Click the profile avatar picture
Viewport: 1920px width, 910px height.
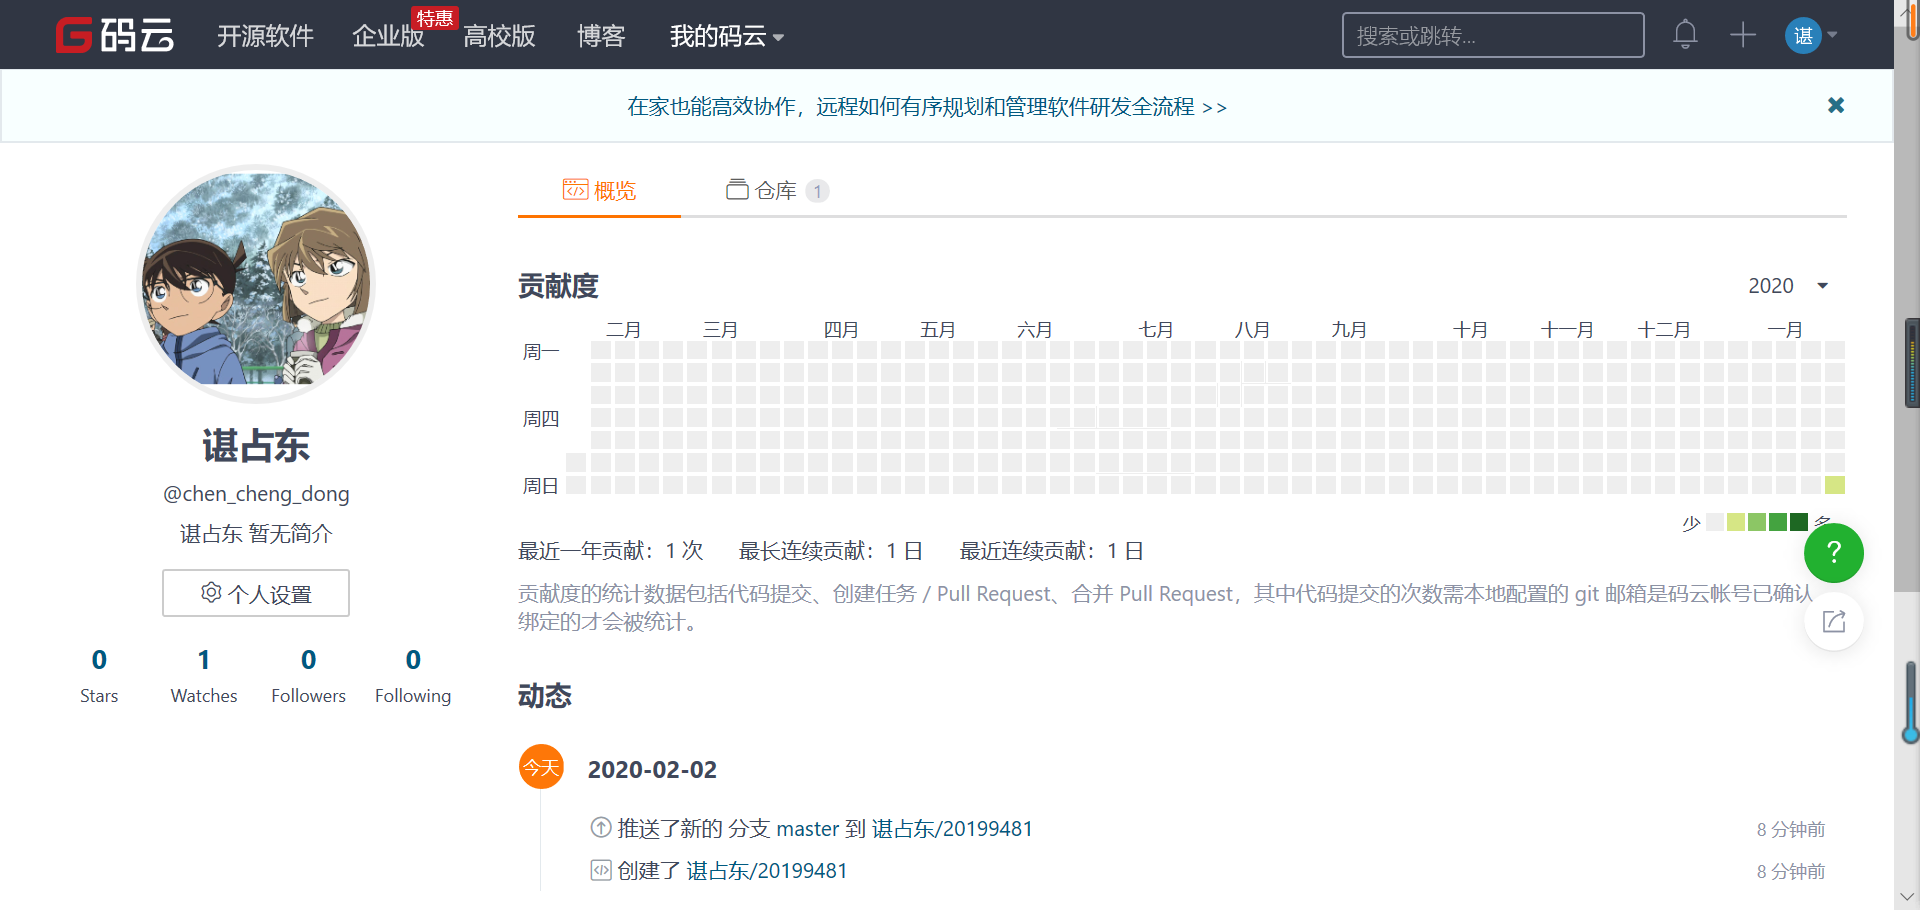coord(256,283)
